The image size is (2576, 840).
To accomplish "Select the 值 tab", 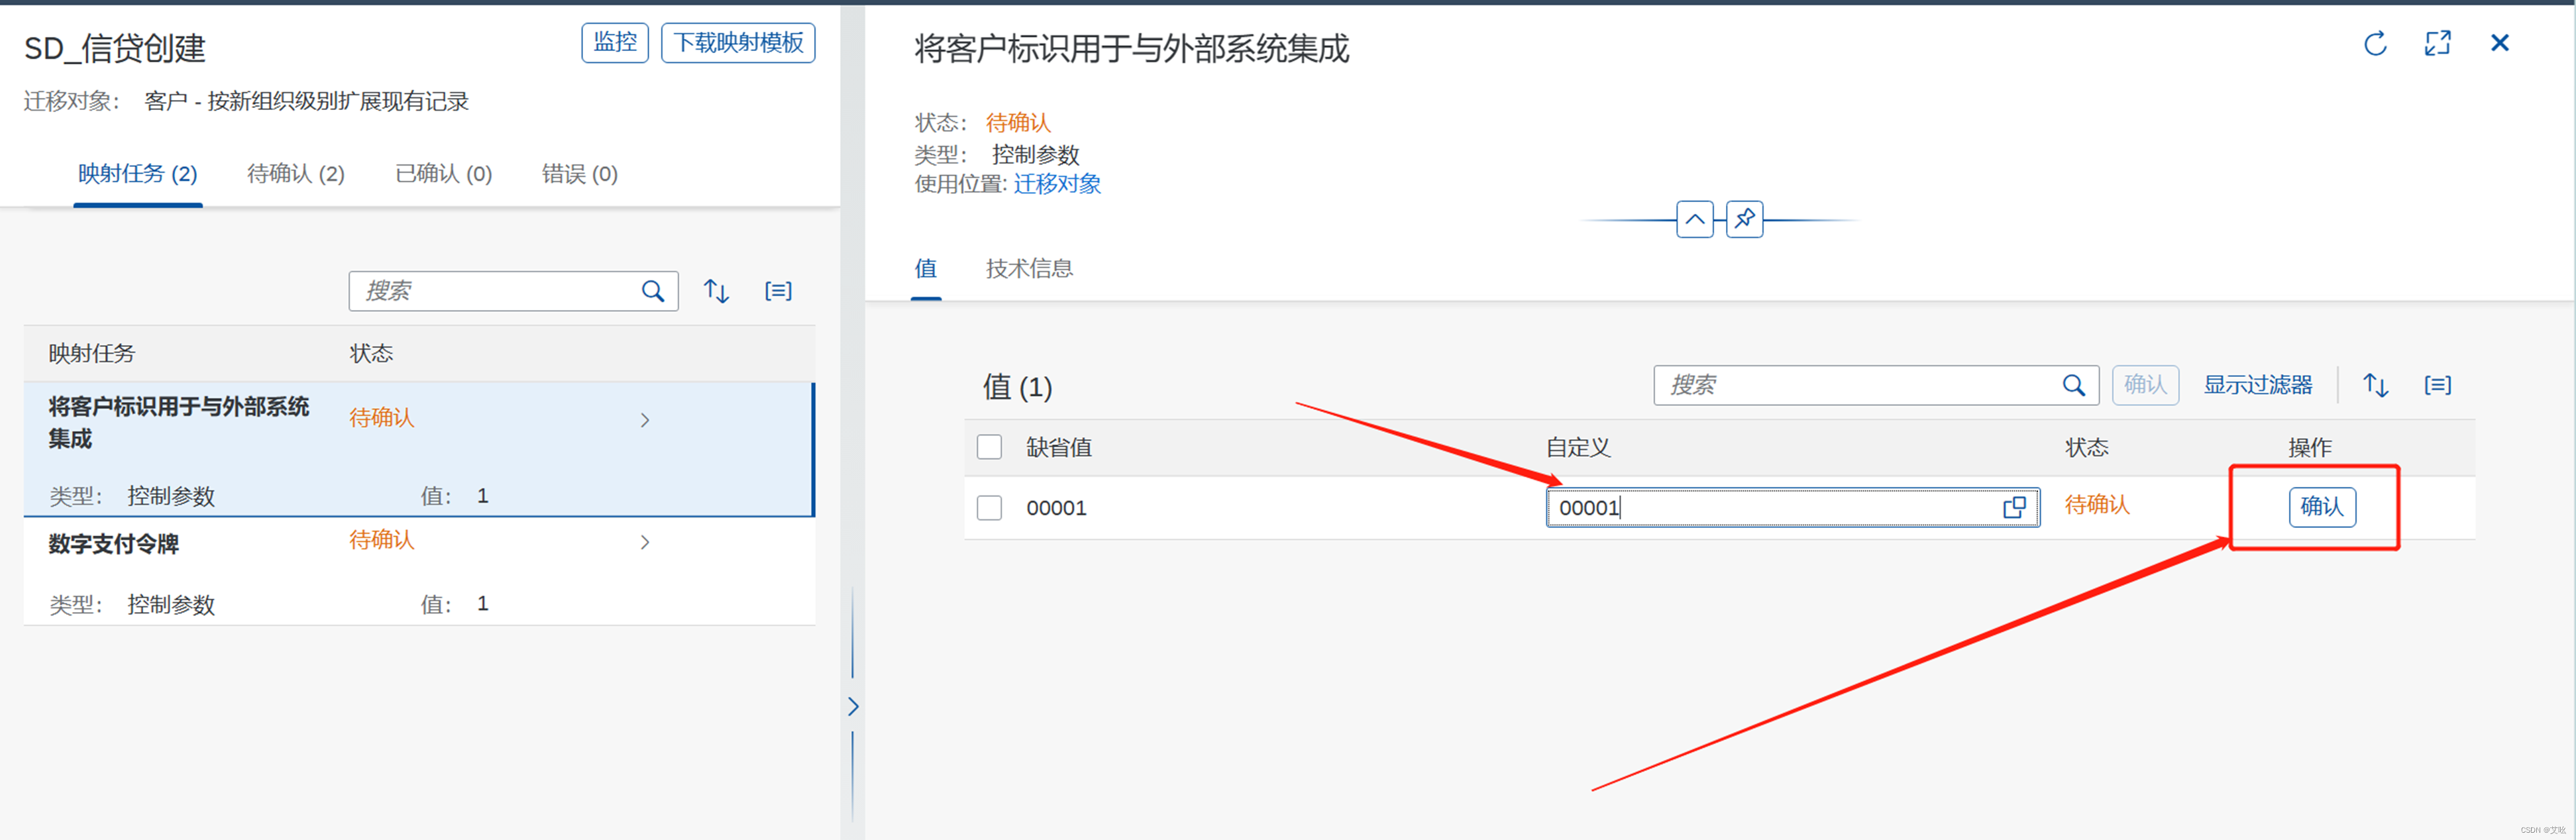I will click(926, 268).
